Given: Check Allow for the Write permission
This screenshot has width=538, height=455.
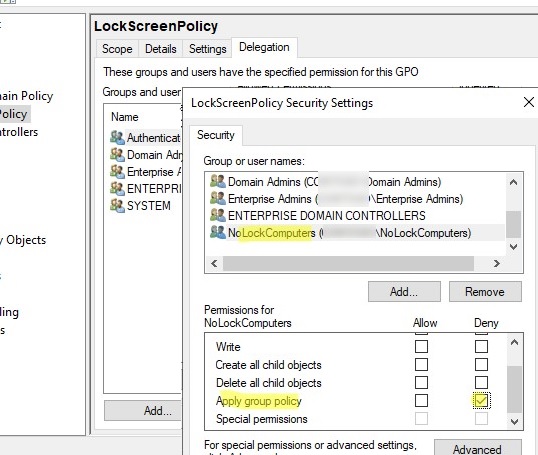Looking at the screenshot, I should click(x=421, y=347).
